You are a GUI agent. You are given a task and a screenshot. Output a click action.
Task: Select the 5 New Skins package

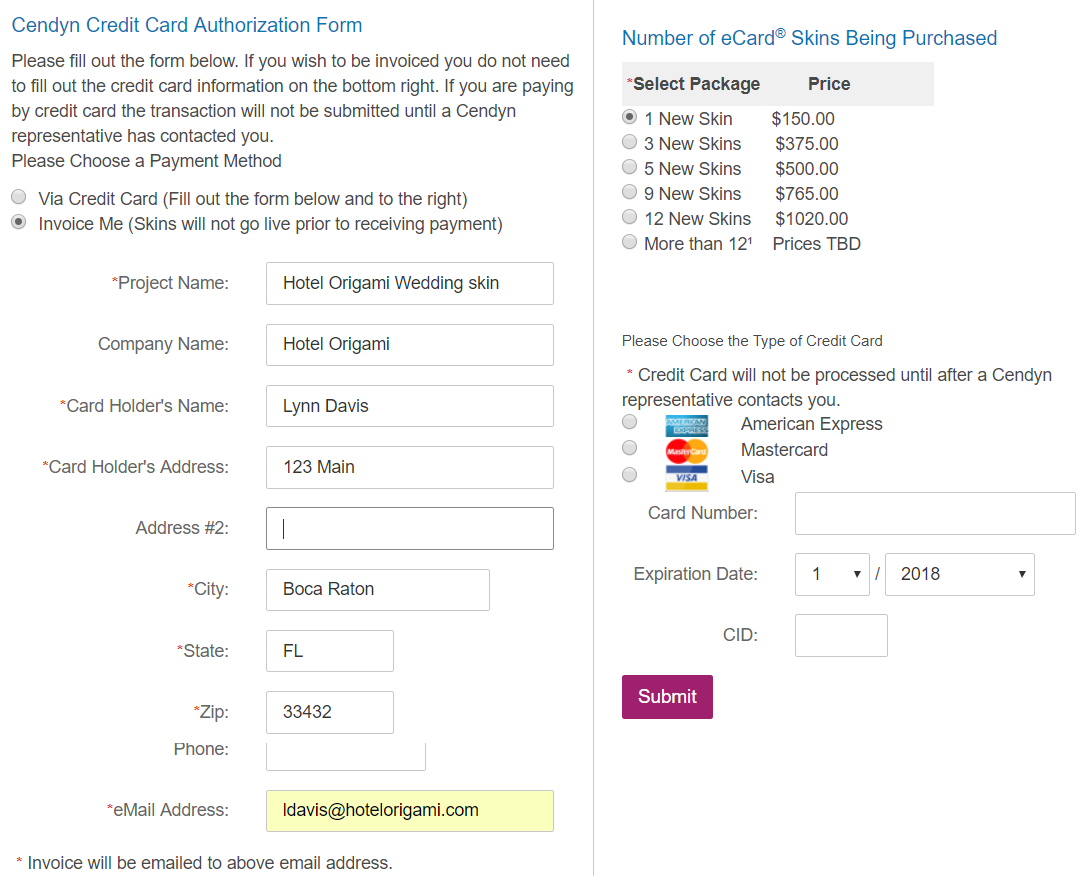tap(629, 167)
